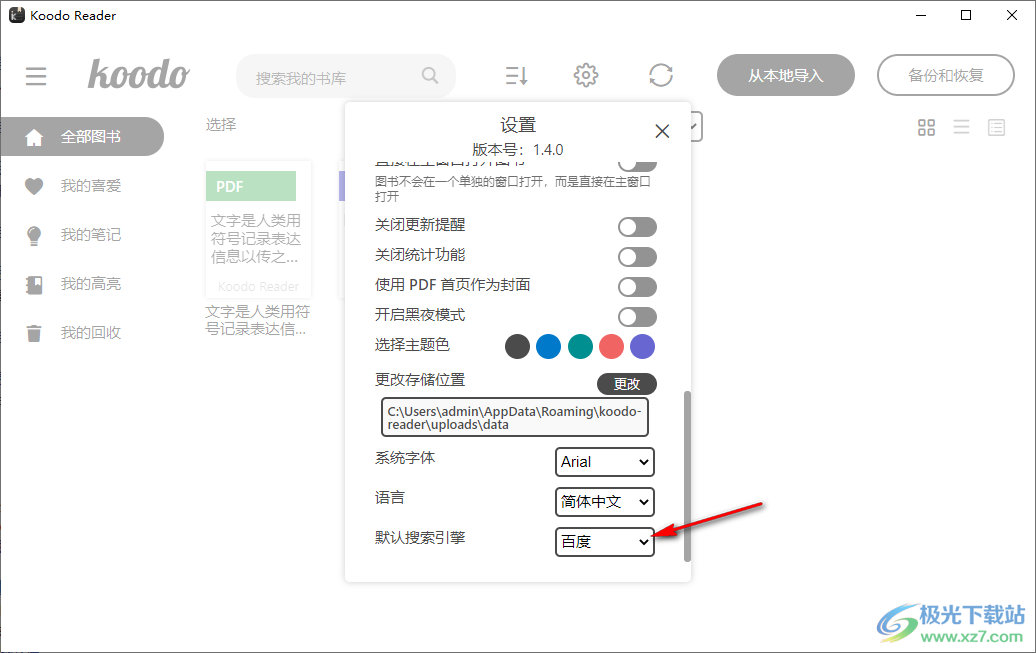The width and height of the screenshot is (1036, 653).
Task: Open the 默认搜索引擎 百度 dropdown
Action: [605, 542]
